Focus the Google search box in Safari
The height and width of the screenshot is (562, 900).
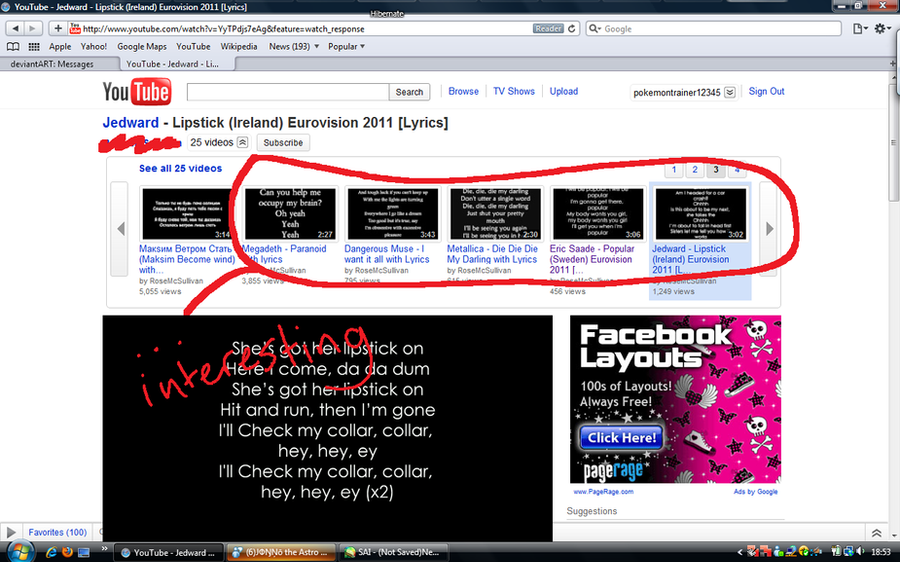(713, 29)
